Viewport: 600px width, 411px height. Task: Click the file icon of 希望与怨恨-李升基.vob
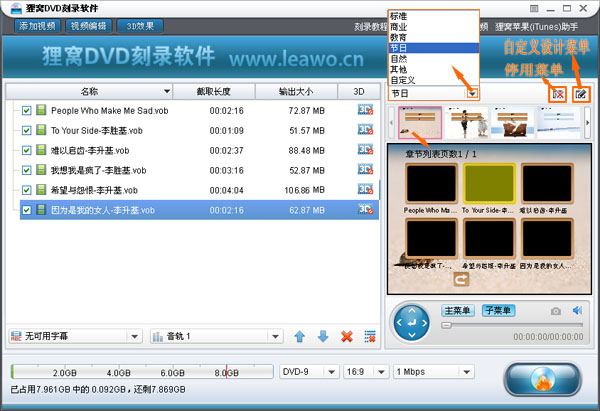point(41,190)
